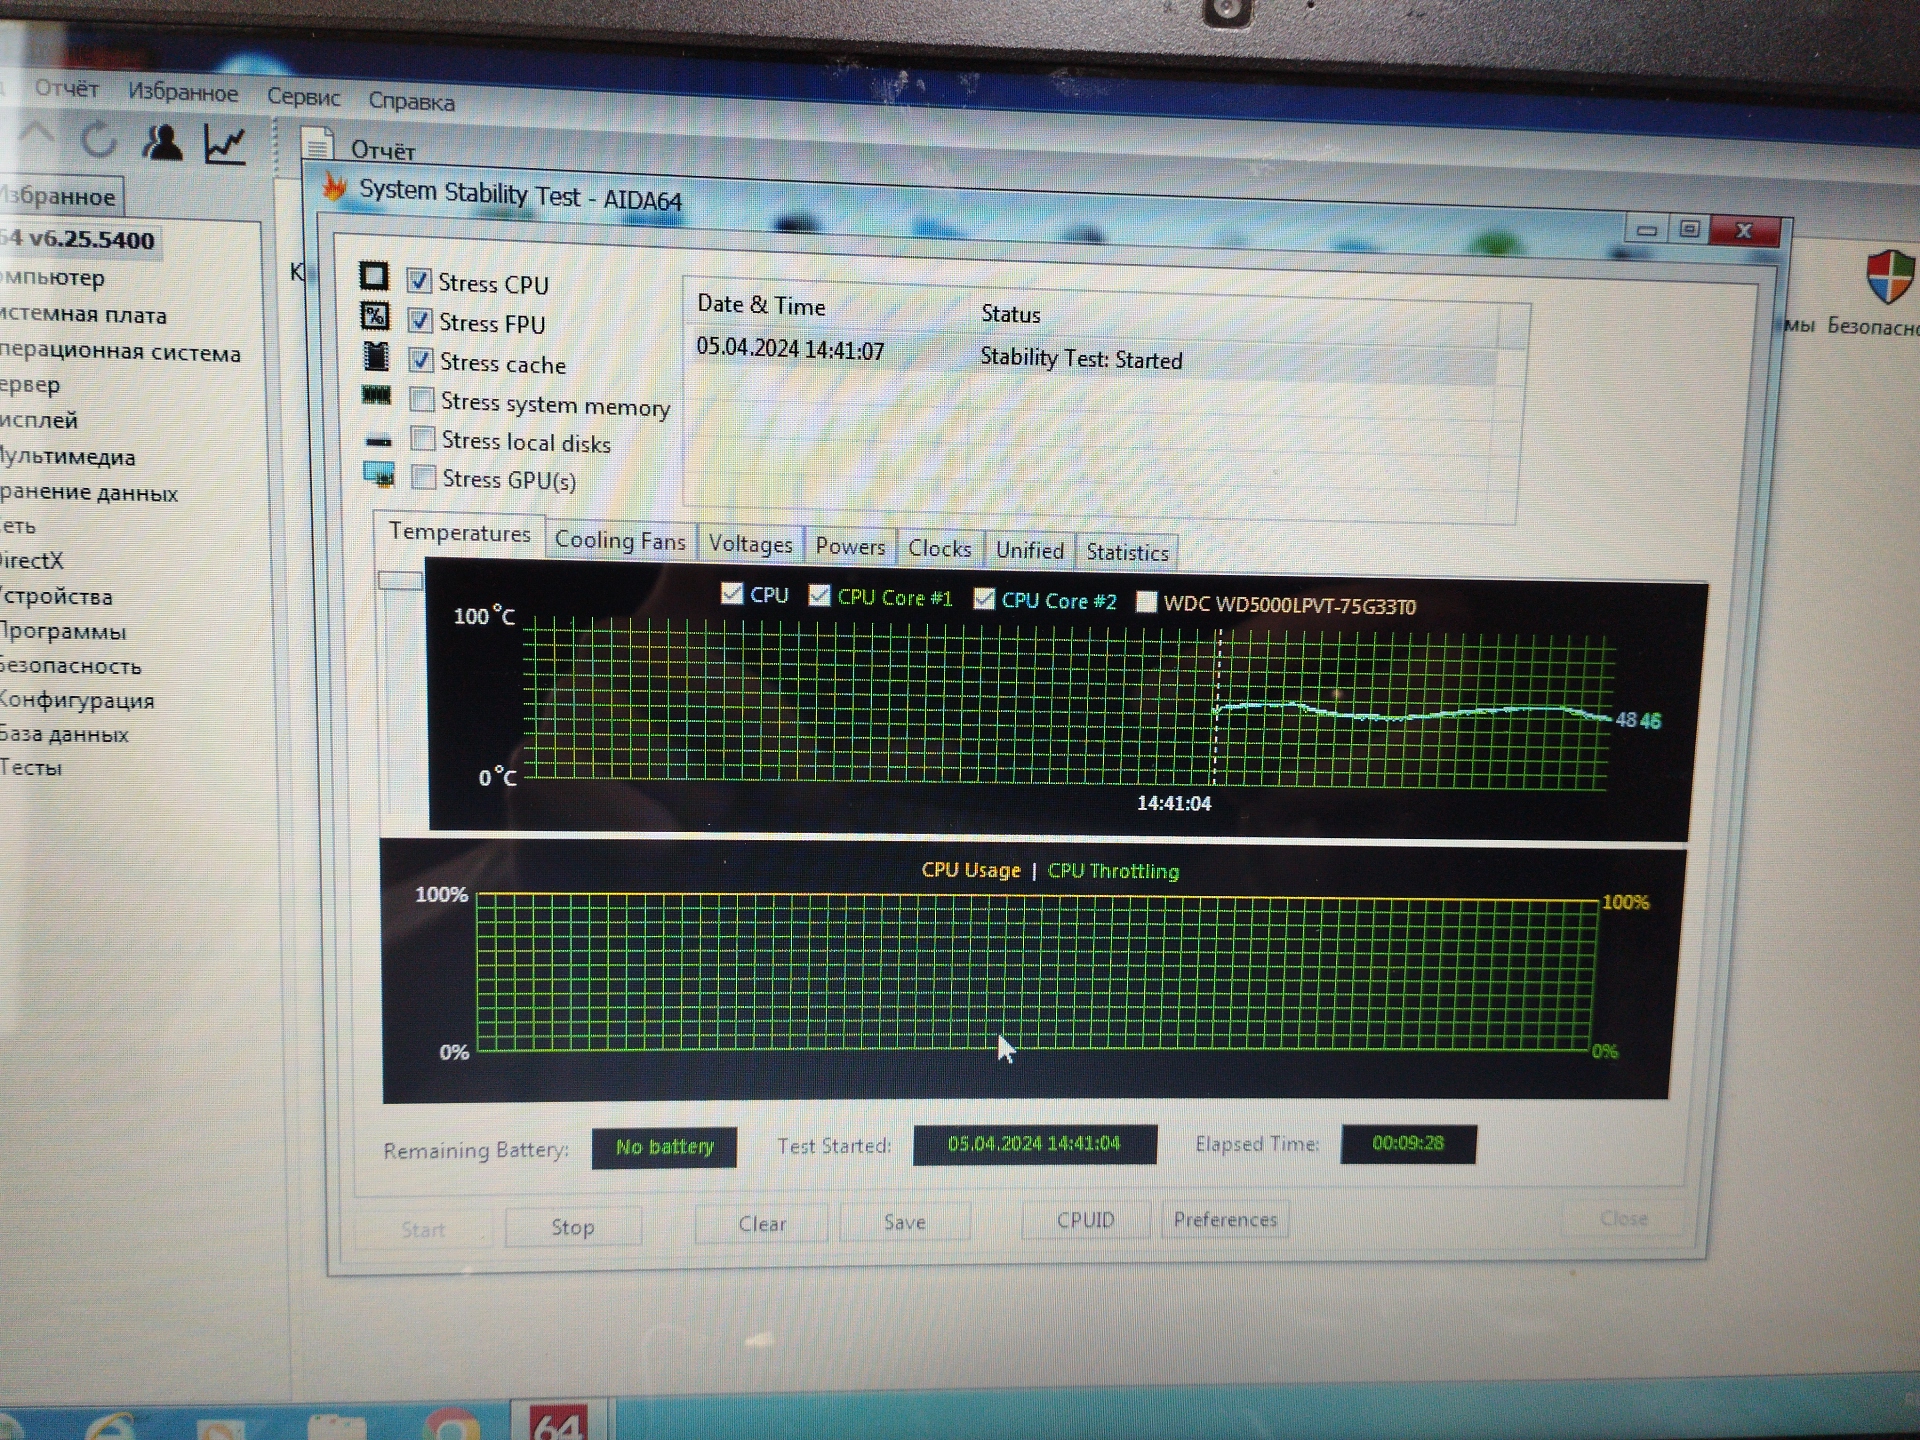Enable Stress GPU(s) checkbox
Image resolution: width=1920 pixels, height=1440 pixels.
tap(424, 478)
